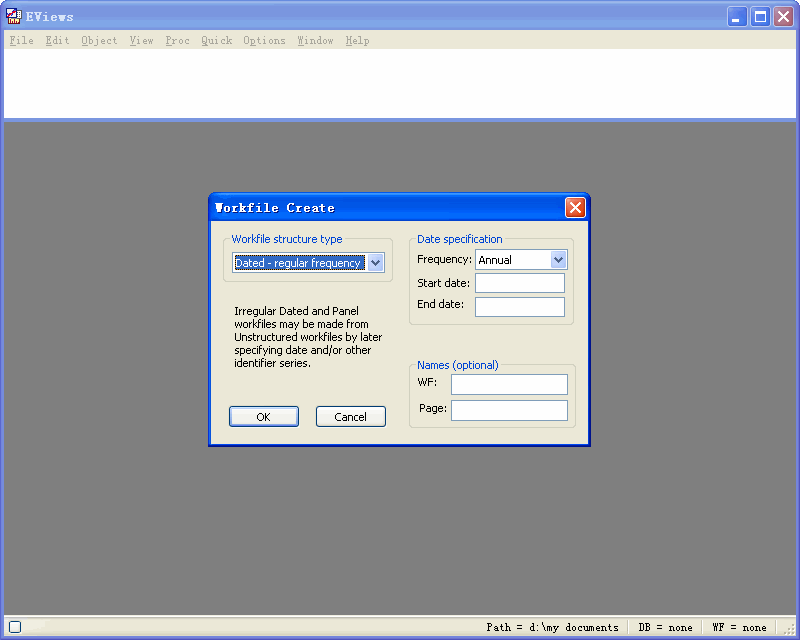Click the Path = d:\my documents status section
This screenshot has width=800, height=640.
pos(553,627)
